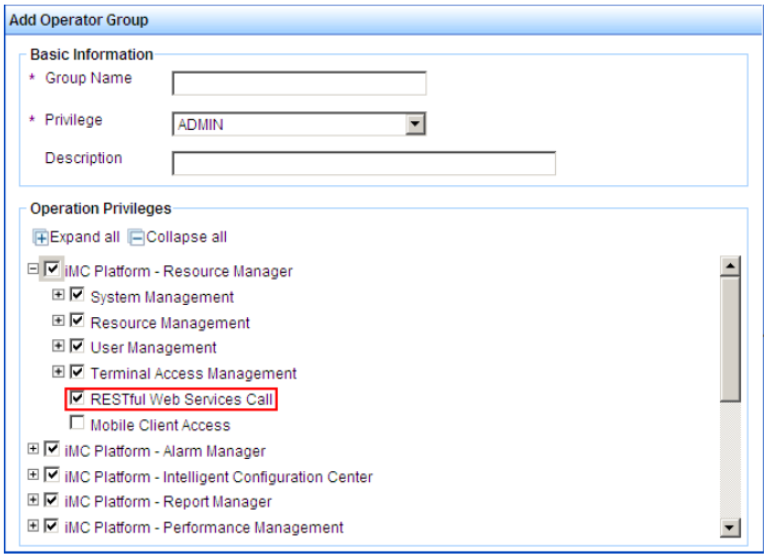770x559 pixels.
Task: Expand the Terminal Access Management node
Action: [58, 372]
